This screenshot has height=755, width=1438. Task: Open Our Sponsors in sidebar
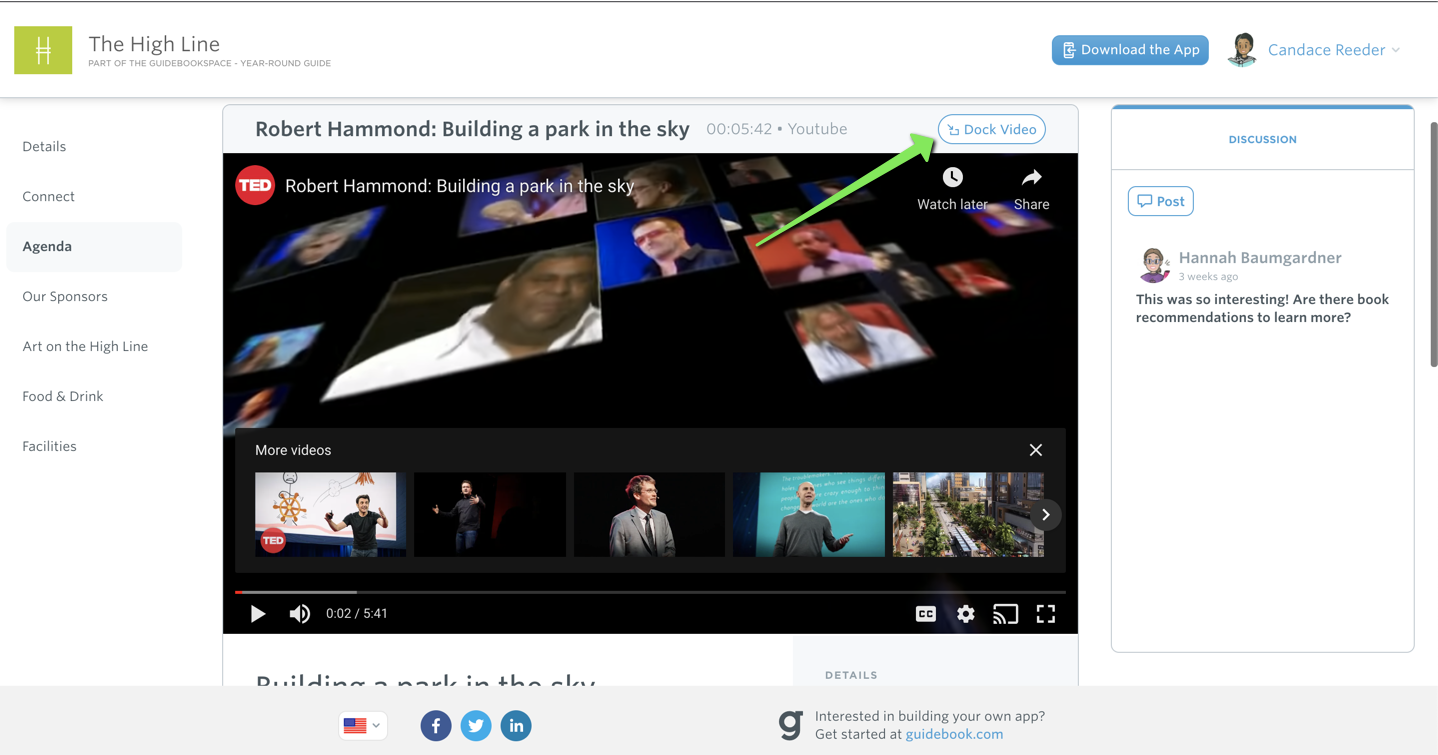[65, 296]
